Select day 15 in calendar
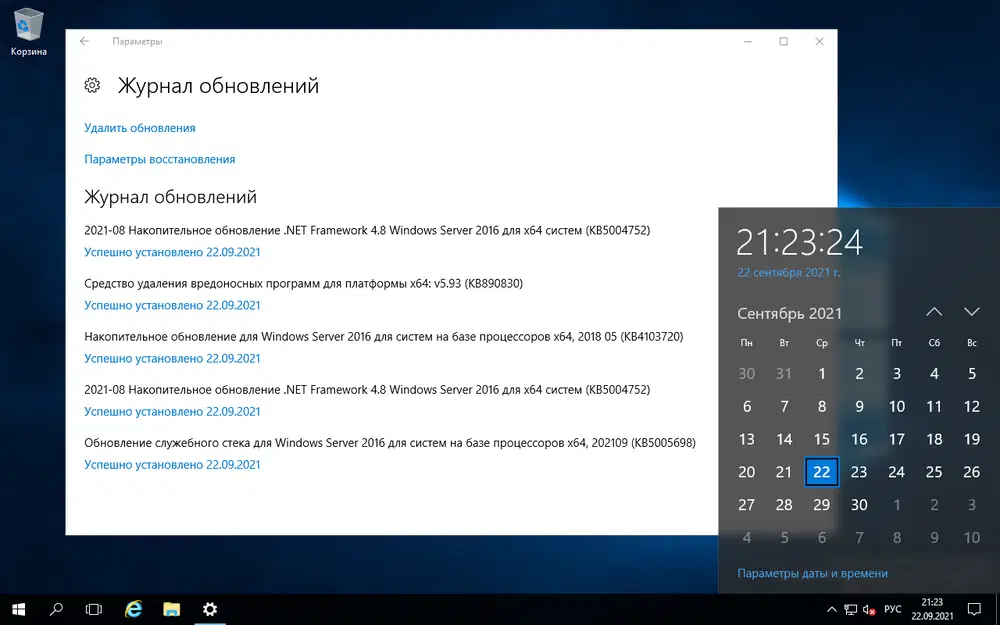 coord(821,439)
